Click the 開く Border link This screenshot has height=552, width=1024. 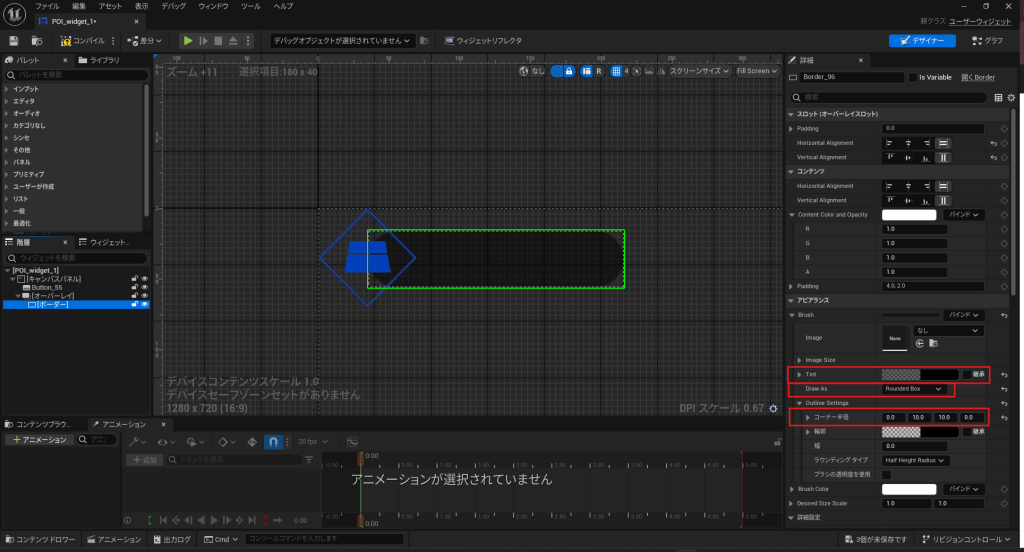(x=977, y=77)
